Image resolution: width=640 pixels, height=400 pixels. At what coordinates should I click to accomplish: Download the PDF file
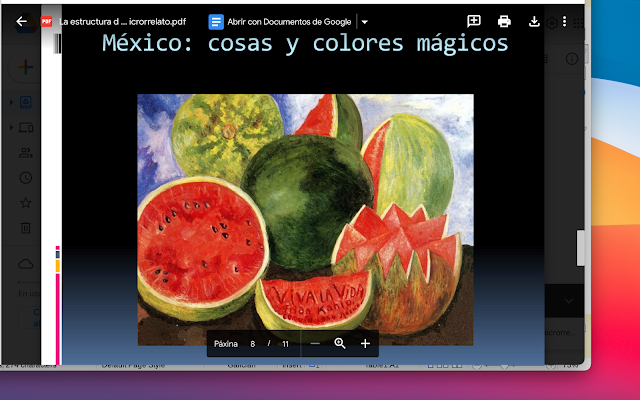534,21
